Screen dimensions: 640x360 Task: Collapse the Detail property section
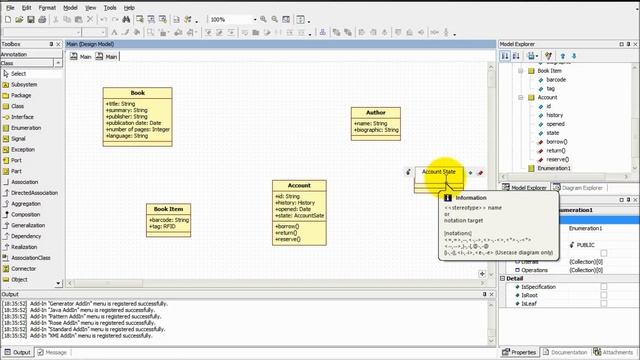pyautogui.click(x=502, y=278)
